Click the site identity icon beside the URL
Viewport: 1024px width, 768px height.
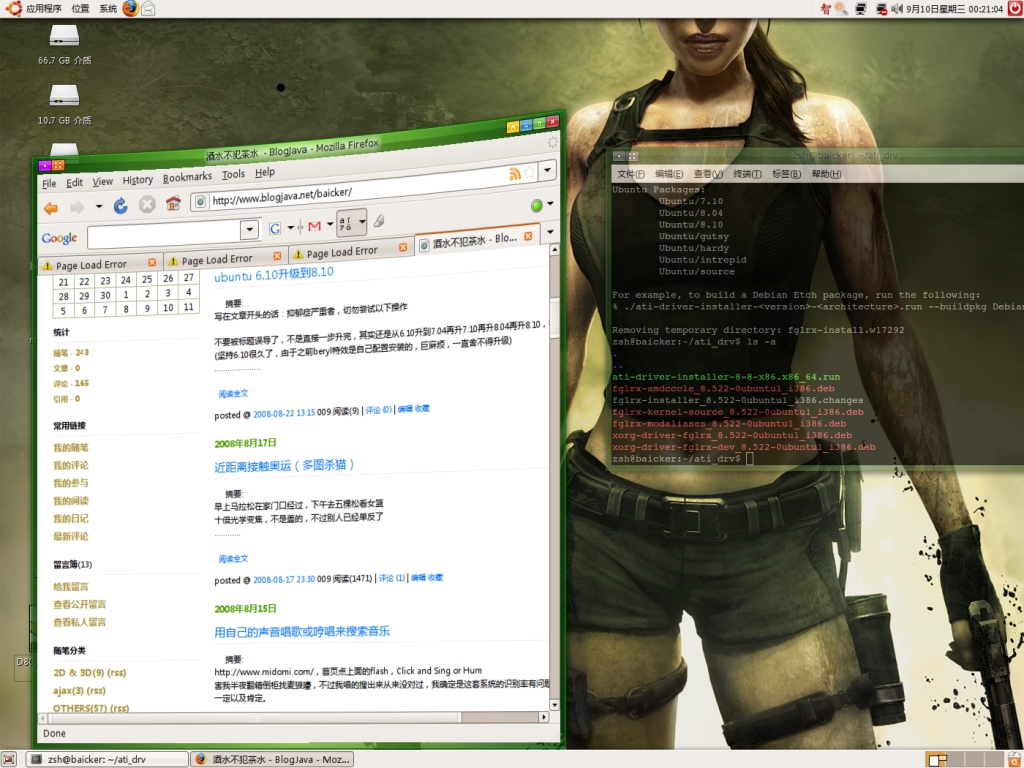pos(200,201)
